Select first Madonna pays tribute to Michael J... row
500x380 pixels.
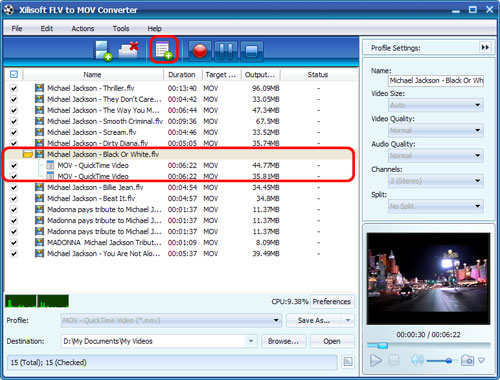click(180, 209)
